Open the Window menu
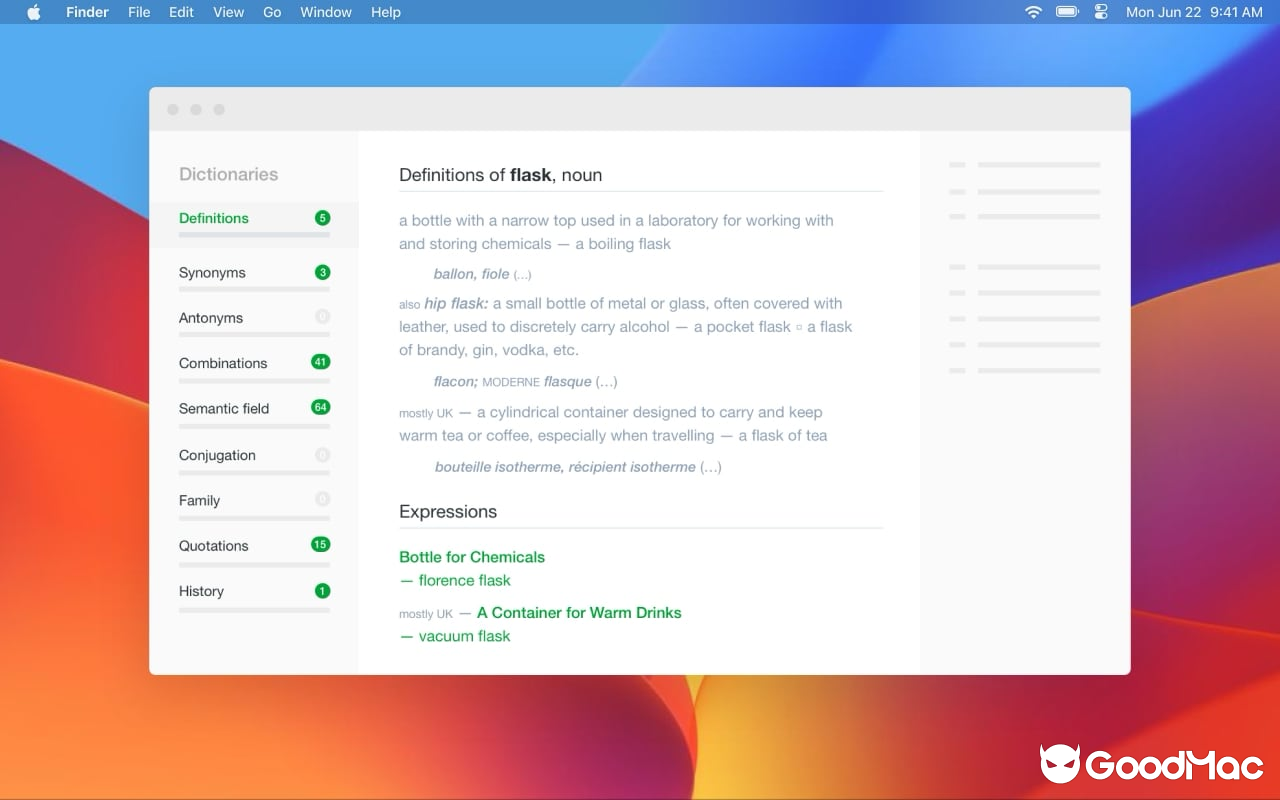1280x800 pixels. pyautogui.click(x=326, y=12)
